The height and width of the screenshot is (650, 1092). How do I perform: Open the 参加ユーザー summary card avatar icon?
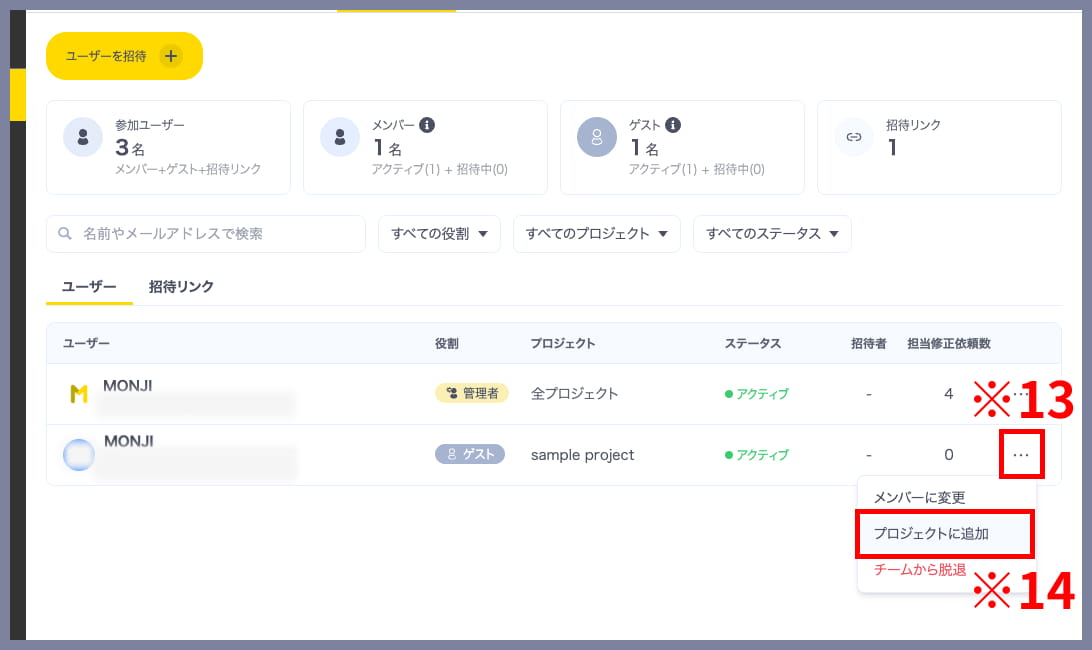pos(83,137)
